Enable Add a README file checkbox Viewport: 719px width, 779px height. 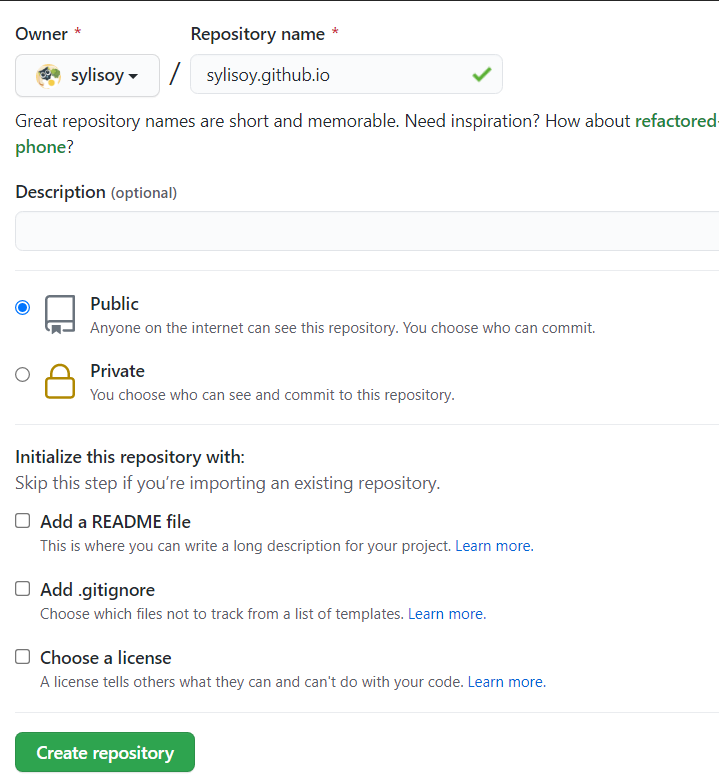23,521
